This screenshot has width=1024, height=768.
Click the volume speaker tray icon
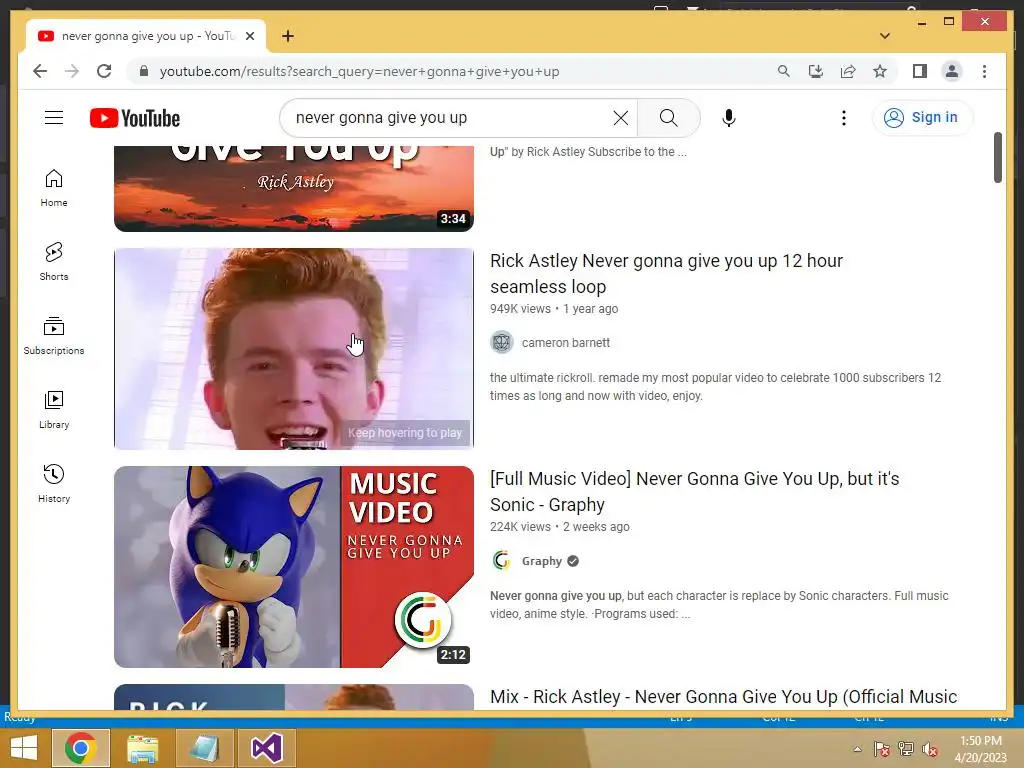[930, 749]
